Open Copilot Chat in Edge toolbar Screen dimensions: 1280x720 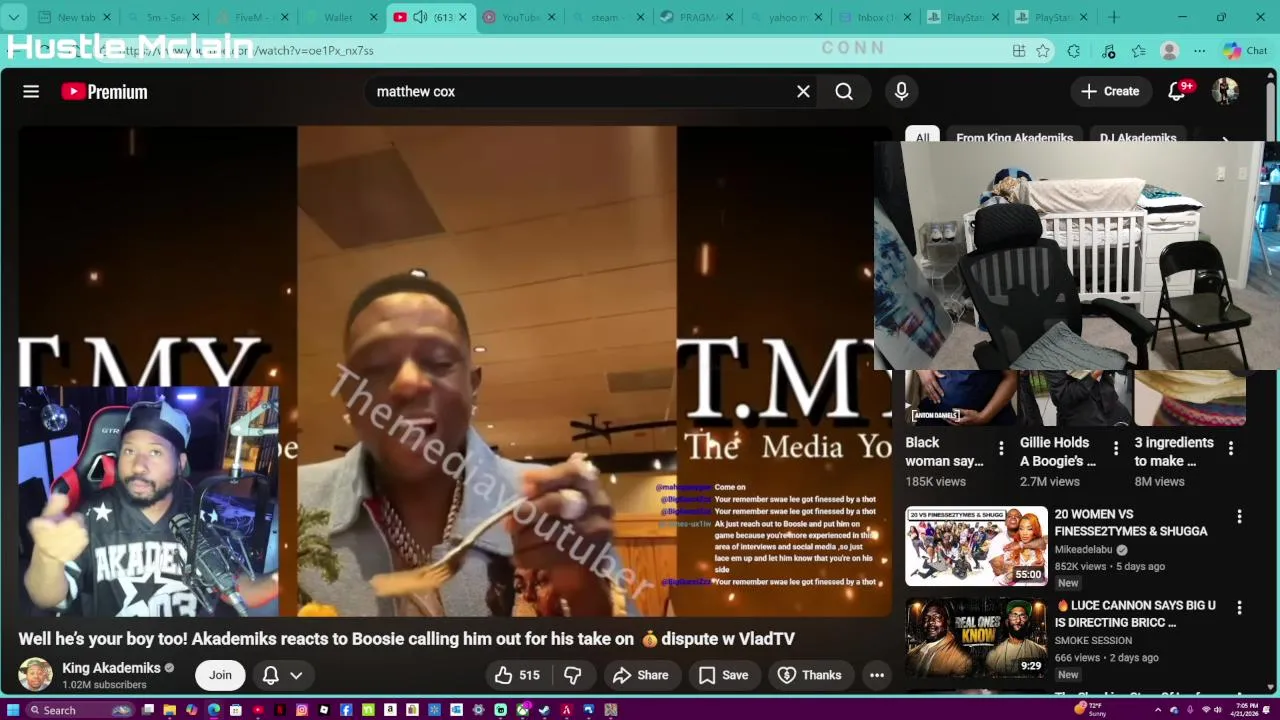pyautogui.click(x=1244, y=51)
